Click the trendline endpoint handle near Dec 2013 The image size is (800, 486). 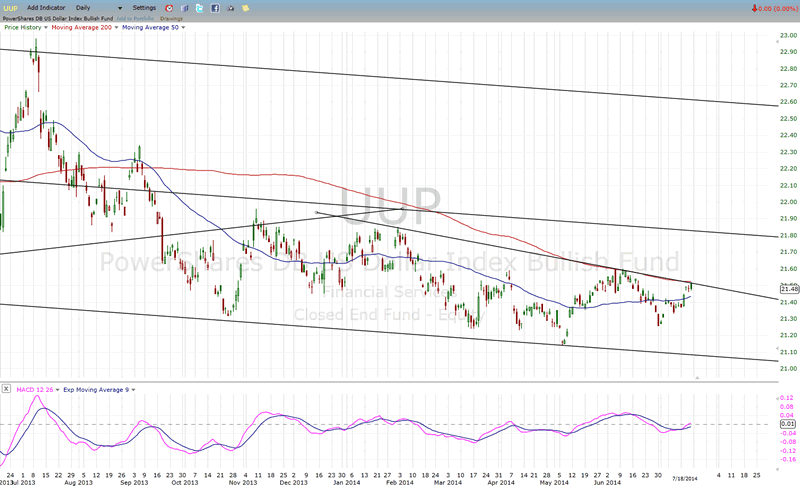pyautogui.click(x=316, y=212)
